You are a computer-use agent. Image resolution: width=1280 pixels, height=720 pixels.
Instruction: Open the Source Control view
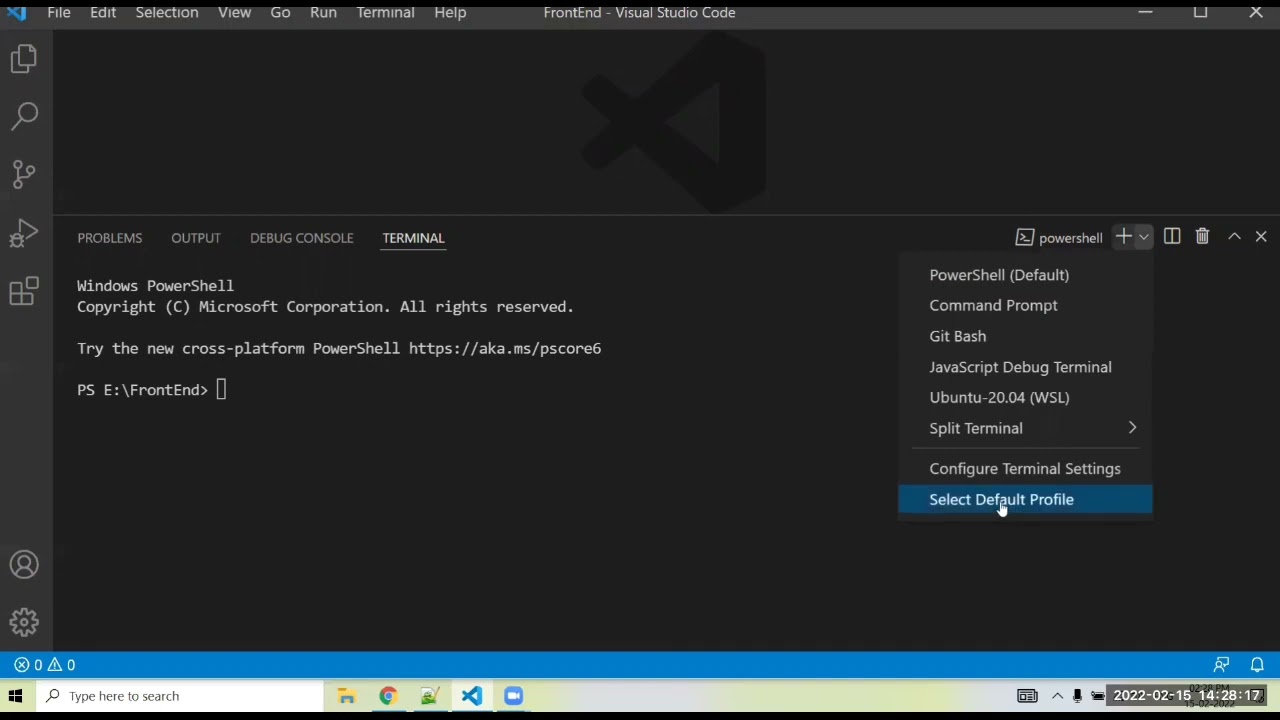pyautogui.click(x=24, y=174)
